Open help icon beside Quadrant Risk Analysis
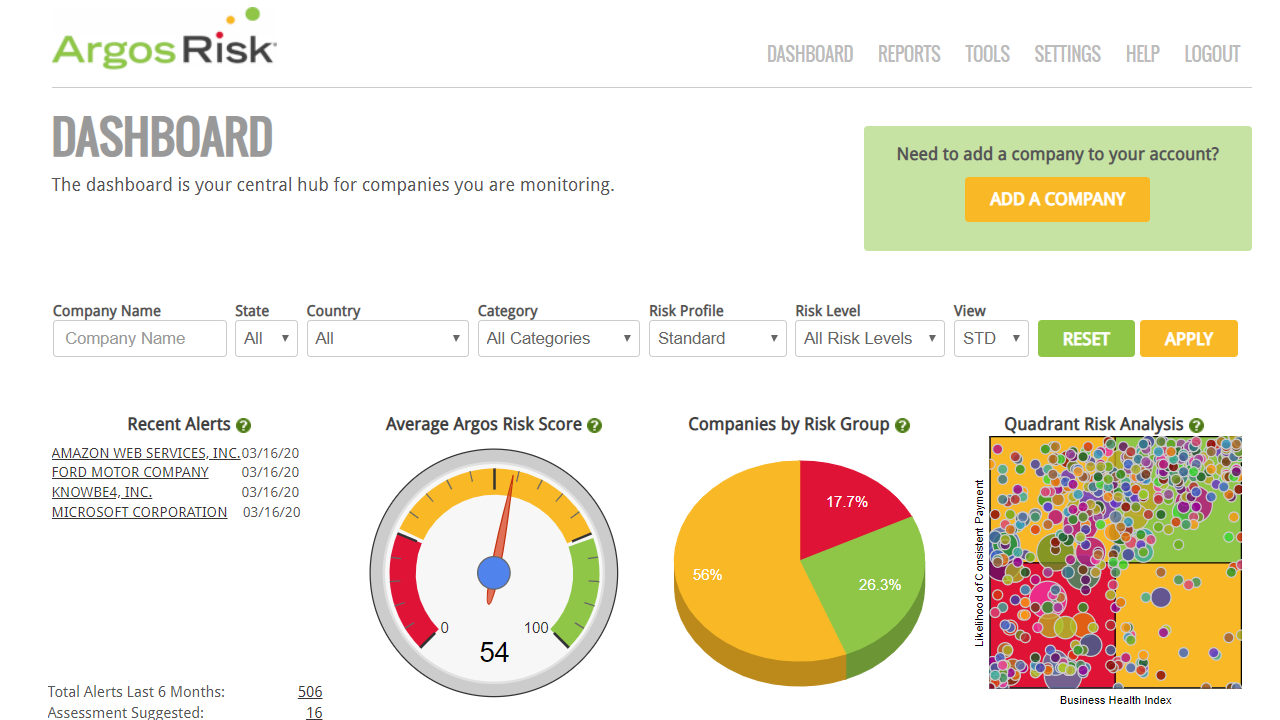The width and height of the screenshot is (1280, 720). click(1197, 426)
